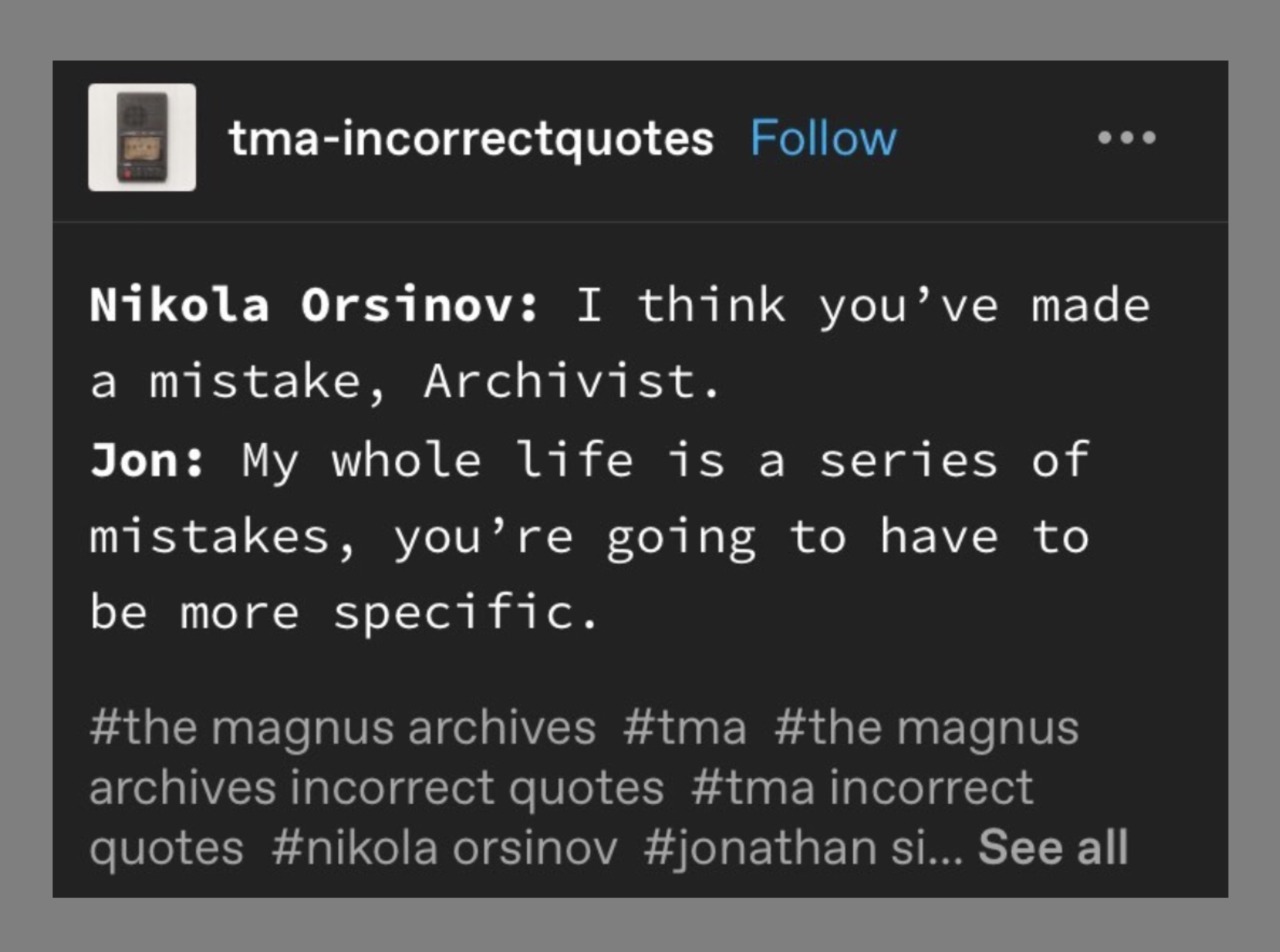Click the text 'My whole life is a series of'
The image size is (1280, 952).
pos(665,461)
